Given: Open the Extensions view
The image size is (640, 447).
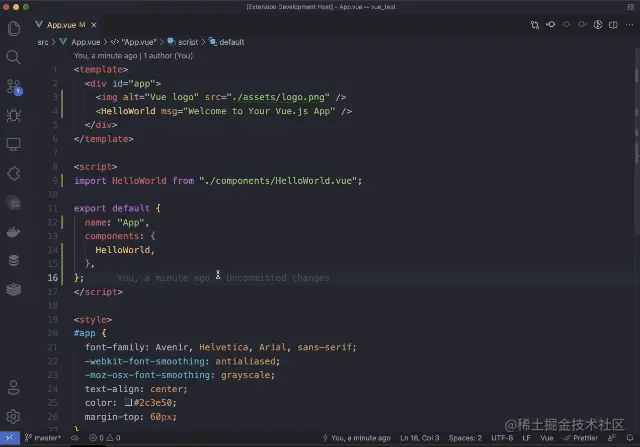Looking at the screenshot, I should [13, 173].
